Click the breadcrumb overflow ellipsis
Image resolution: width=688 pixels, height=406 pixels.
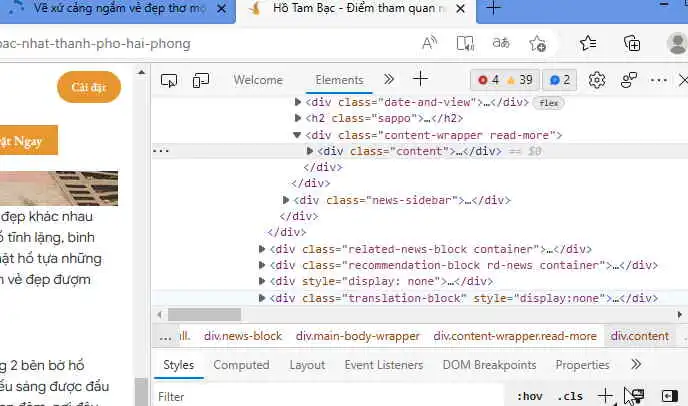point(165,337)
